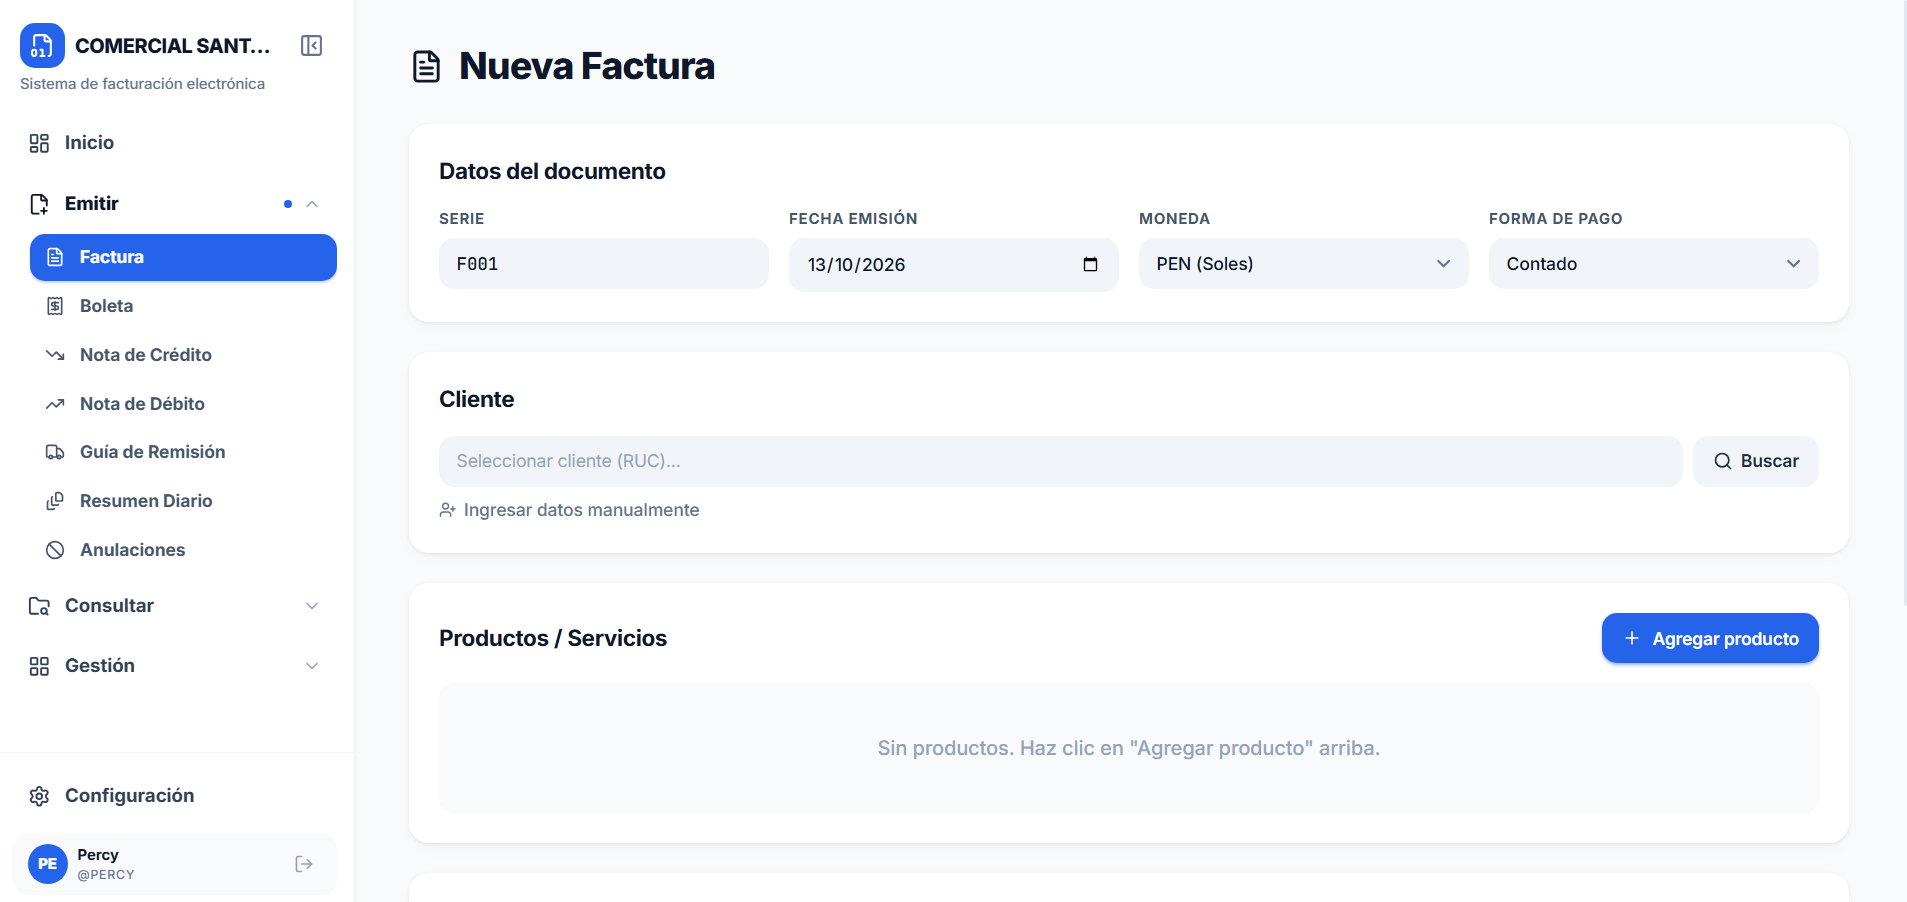Screen dimensions: 1907x902
Task: Open the calendar picker in Fecha Emisión
Action: click(1090, 264)
